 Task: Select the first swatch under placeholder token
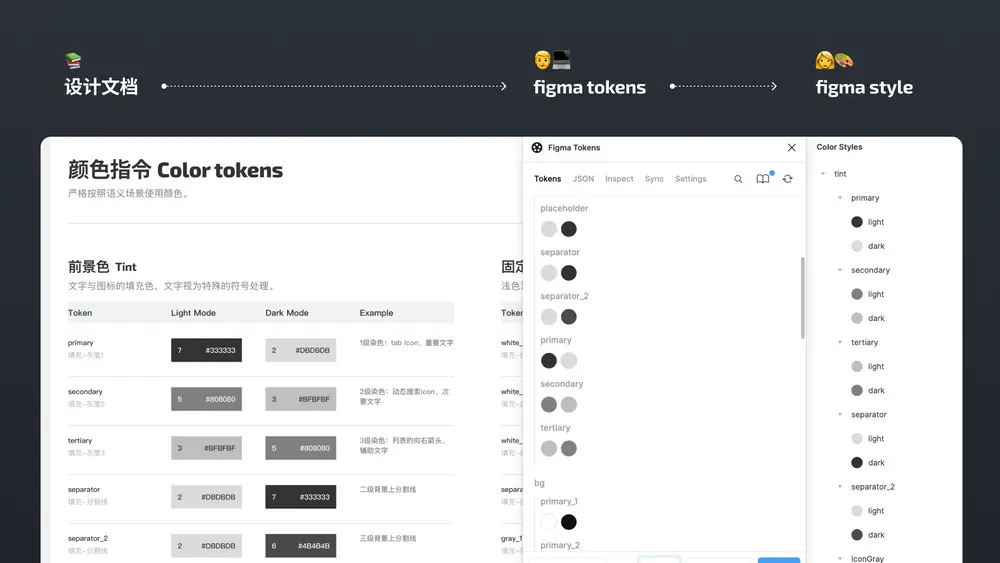(x=549, y=229)
